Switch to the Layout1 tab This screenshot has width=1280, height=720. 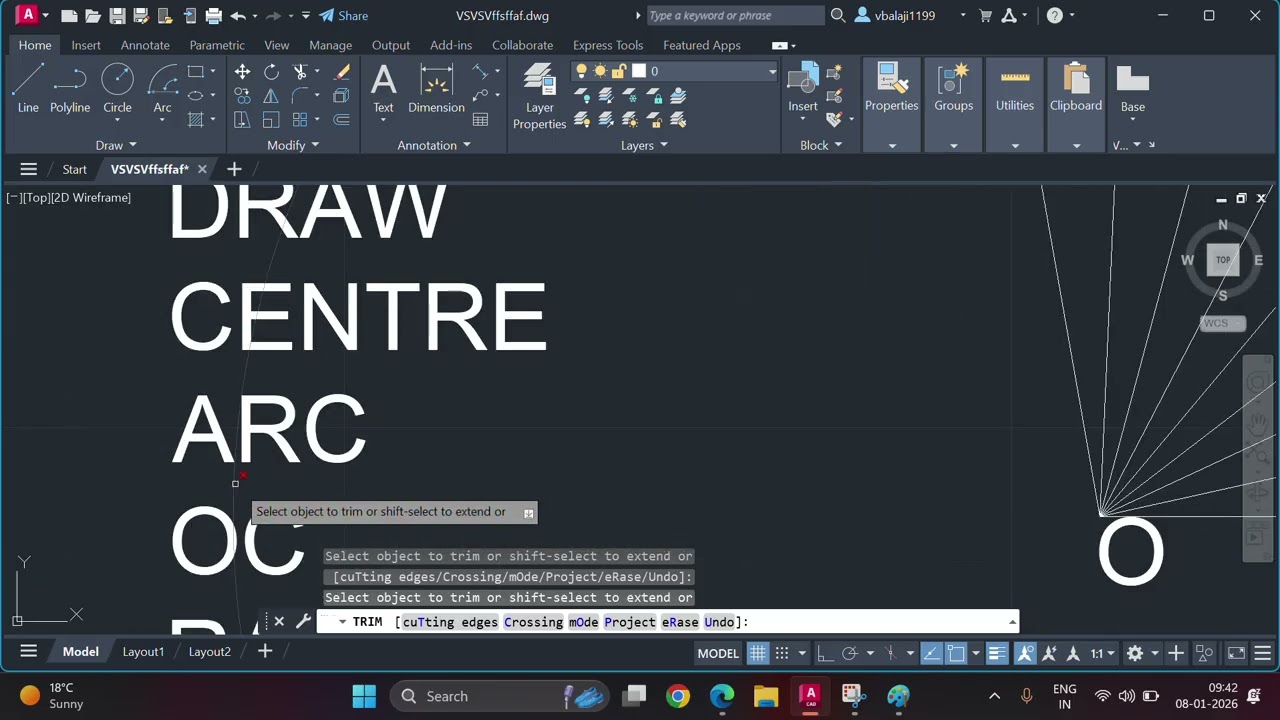143,651
